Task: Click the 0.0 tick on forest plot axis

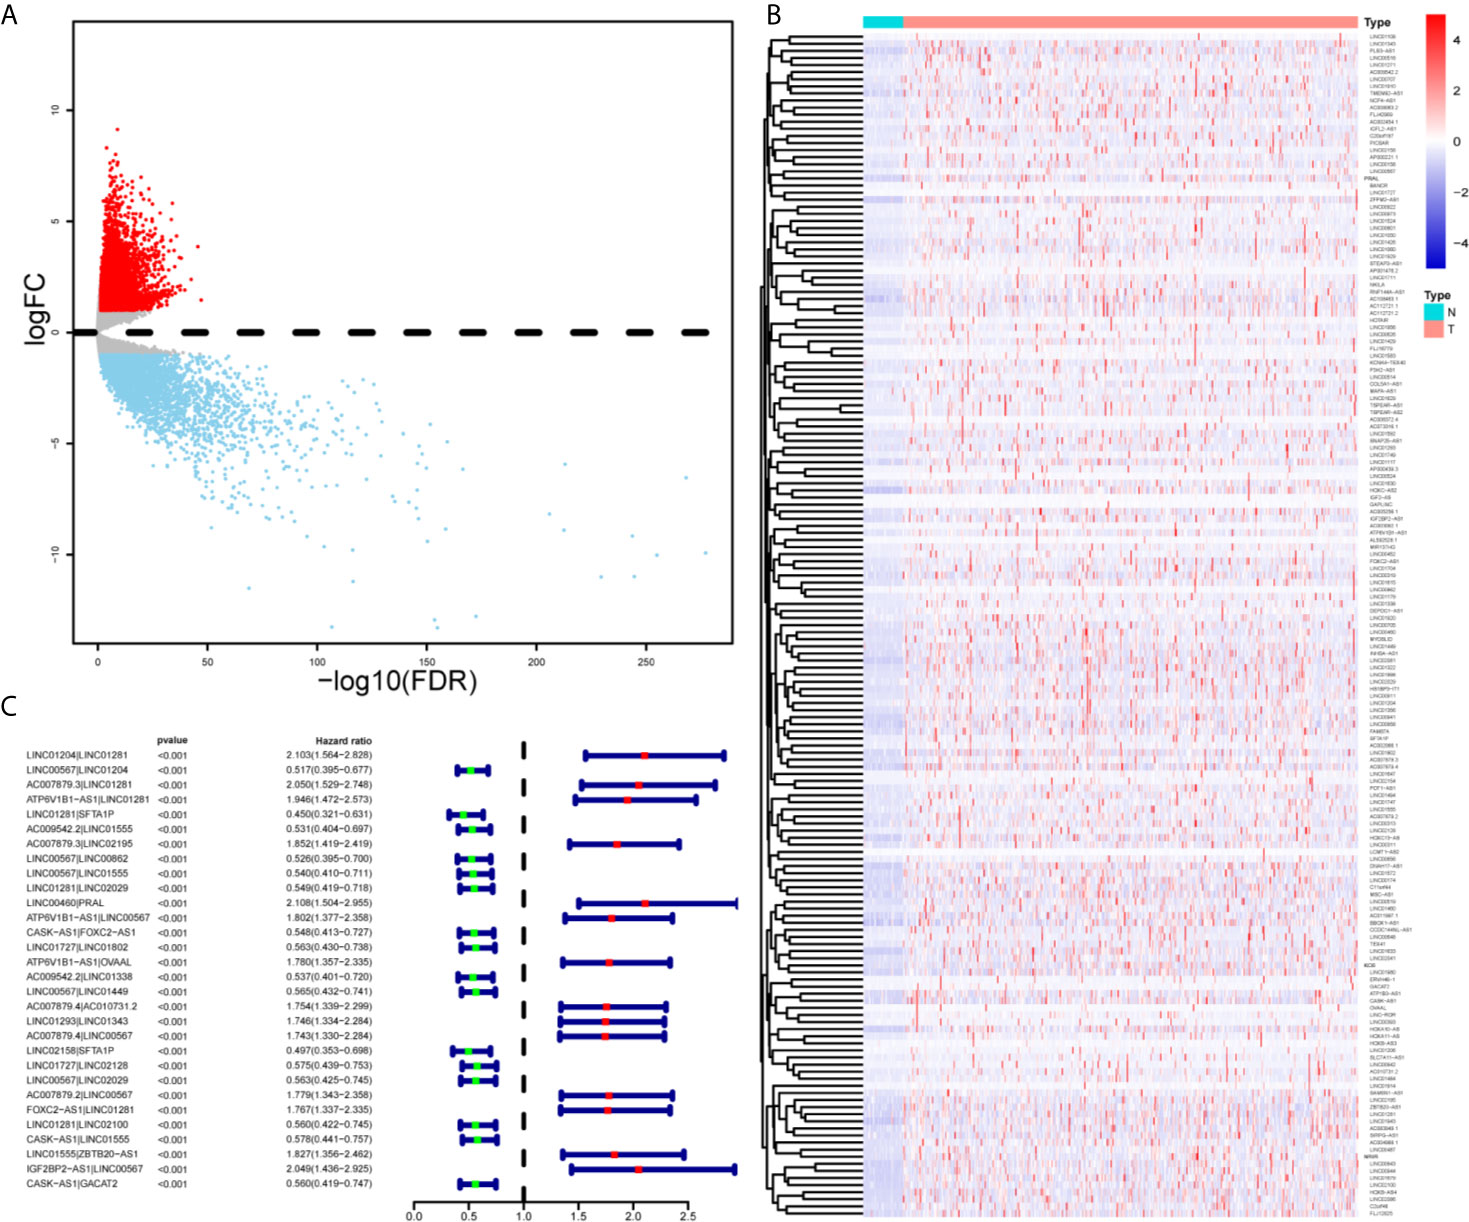Action: 414,1216
